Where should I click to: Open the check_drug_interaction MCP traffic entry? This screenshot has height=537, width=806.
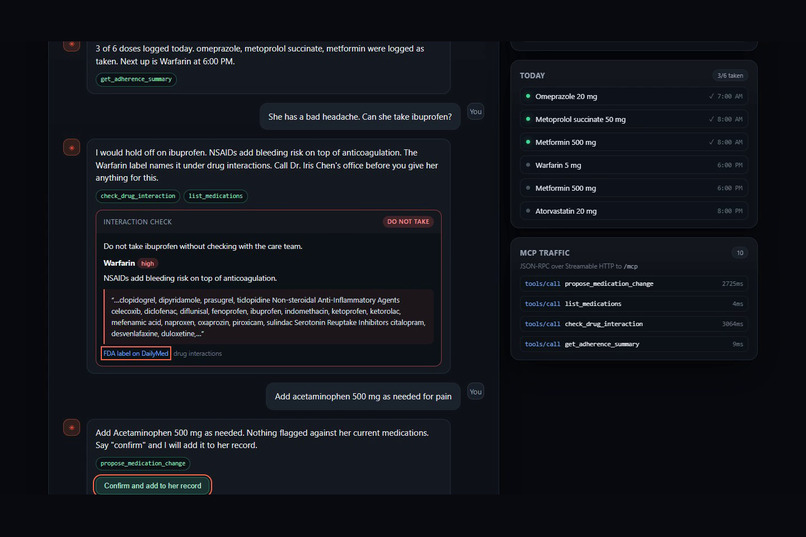633,324
